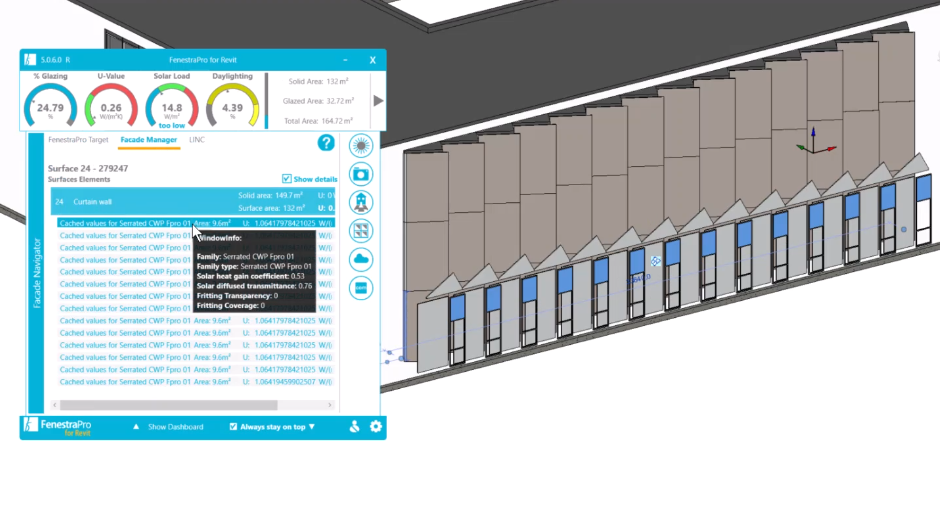
Task: Click the user account person icon
Action: point(354,427)
